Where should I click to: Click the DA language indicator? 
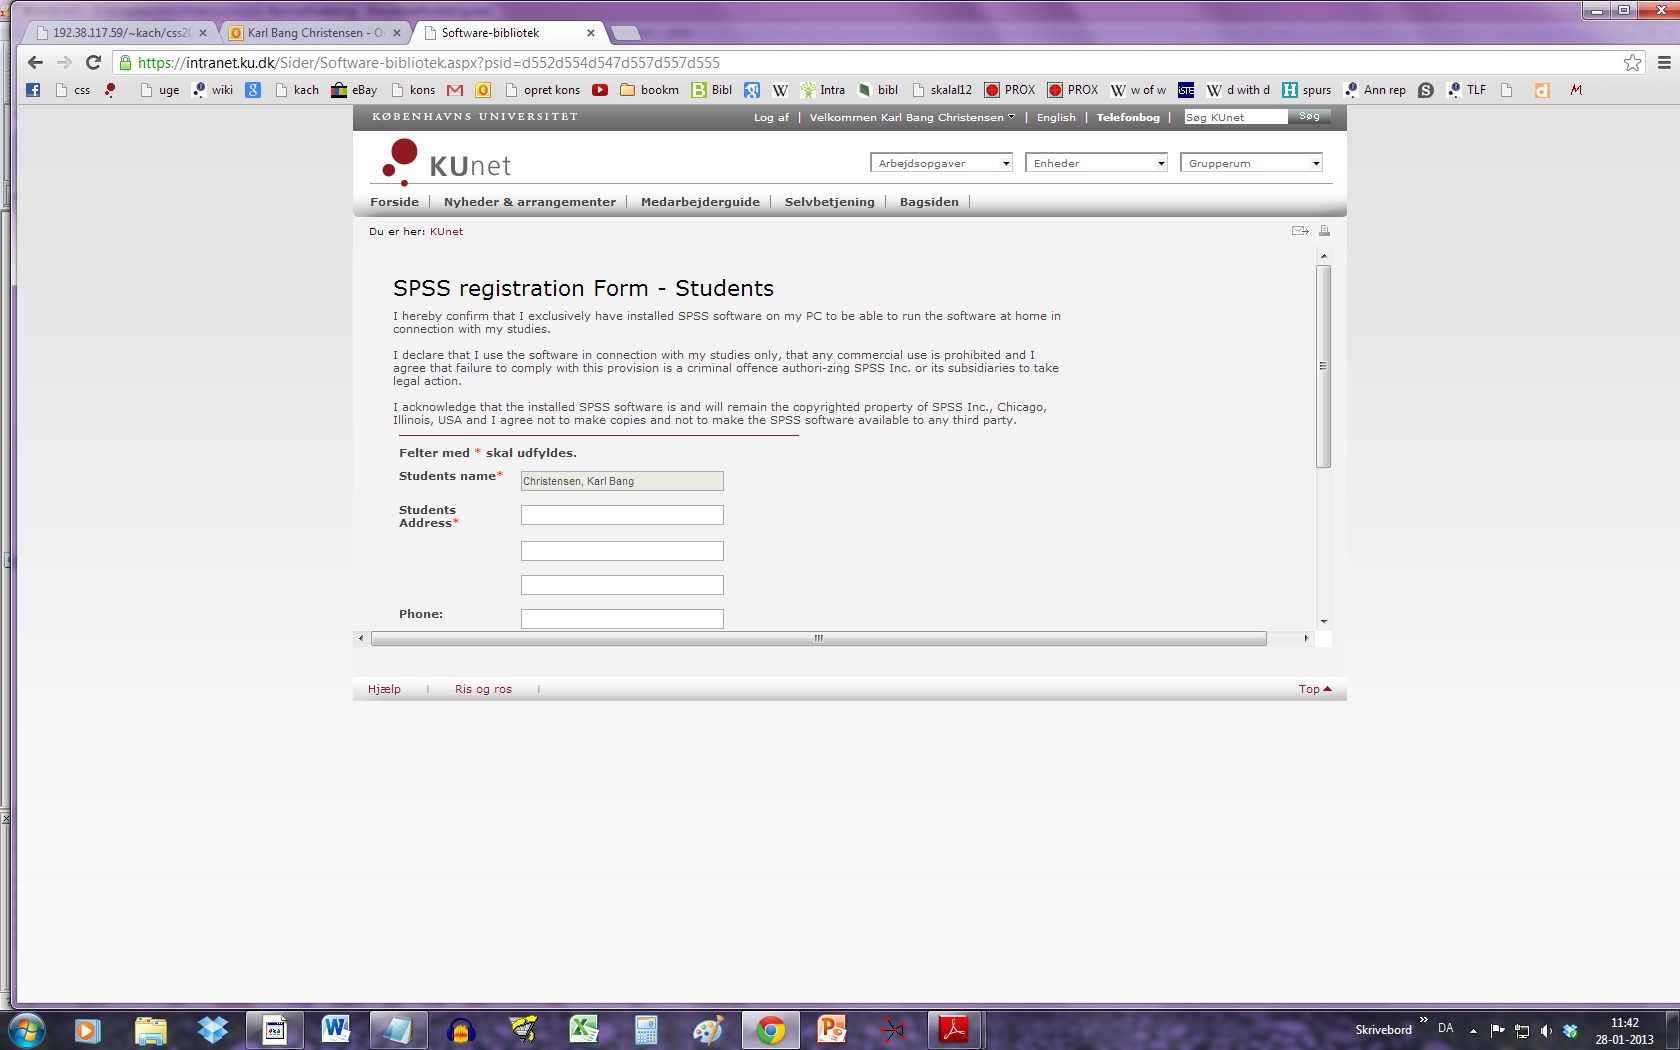[x=1445, y=1028]
